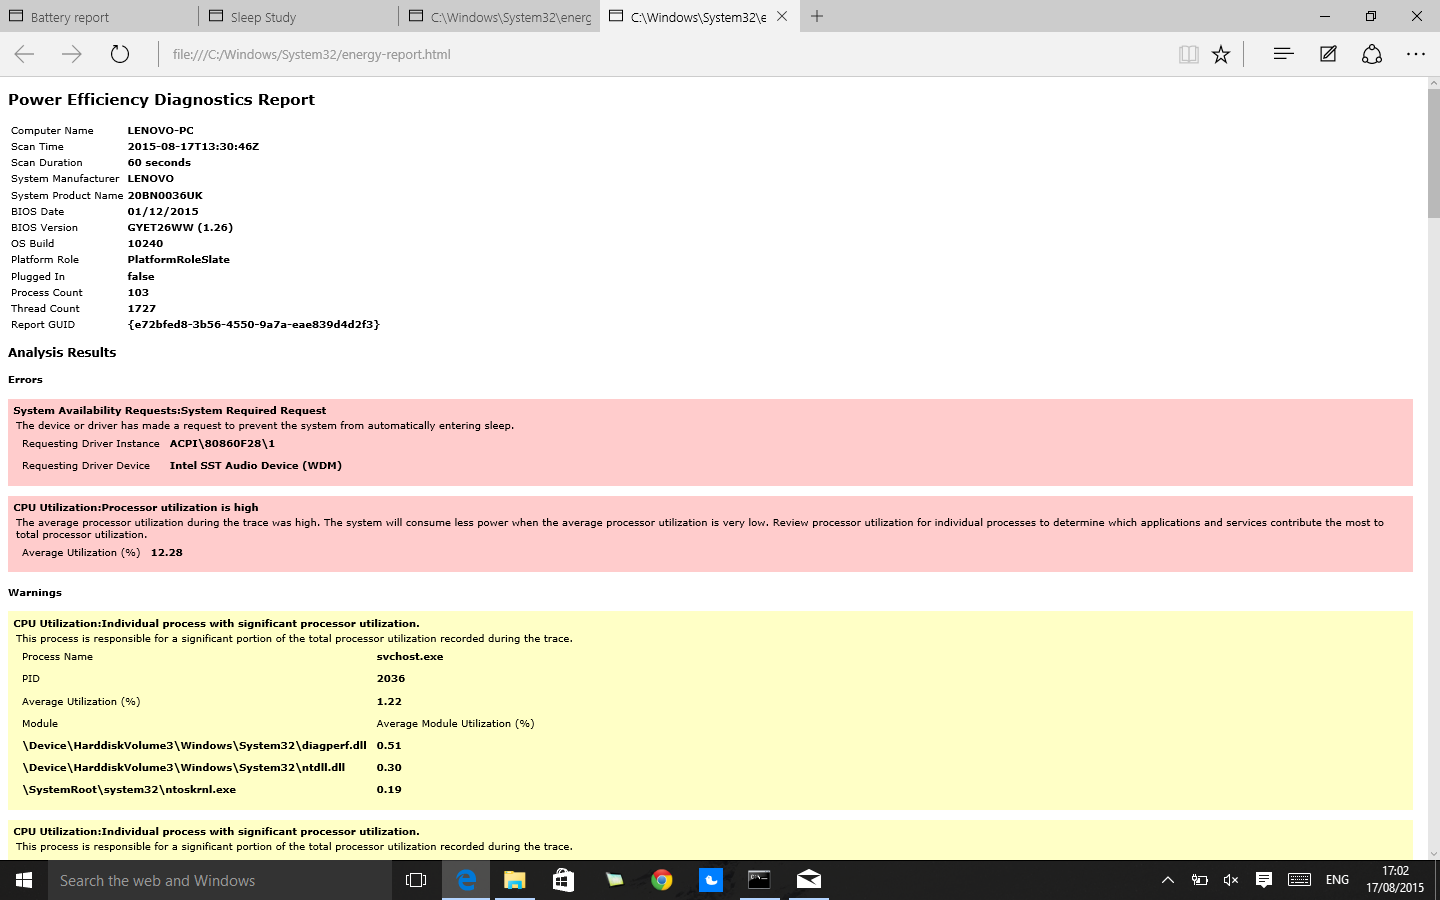Viewport: 1440px width, 900px height.
Task: Click Analysis Results heading
Action: (62, 352)
